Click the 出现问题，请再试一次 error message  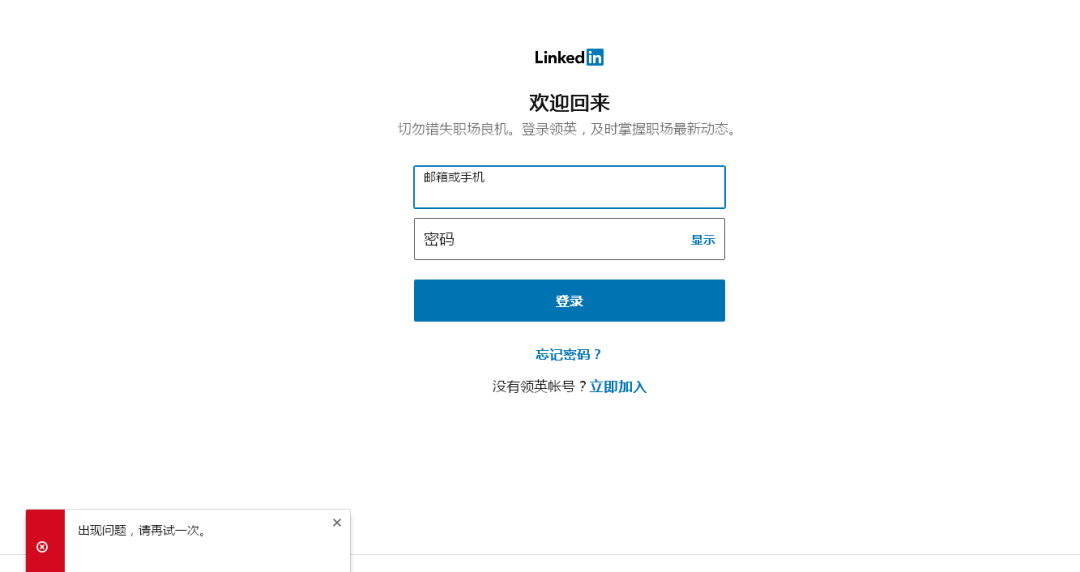143,531
